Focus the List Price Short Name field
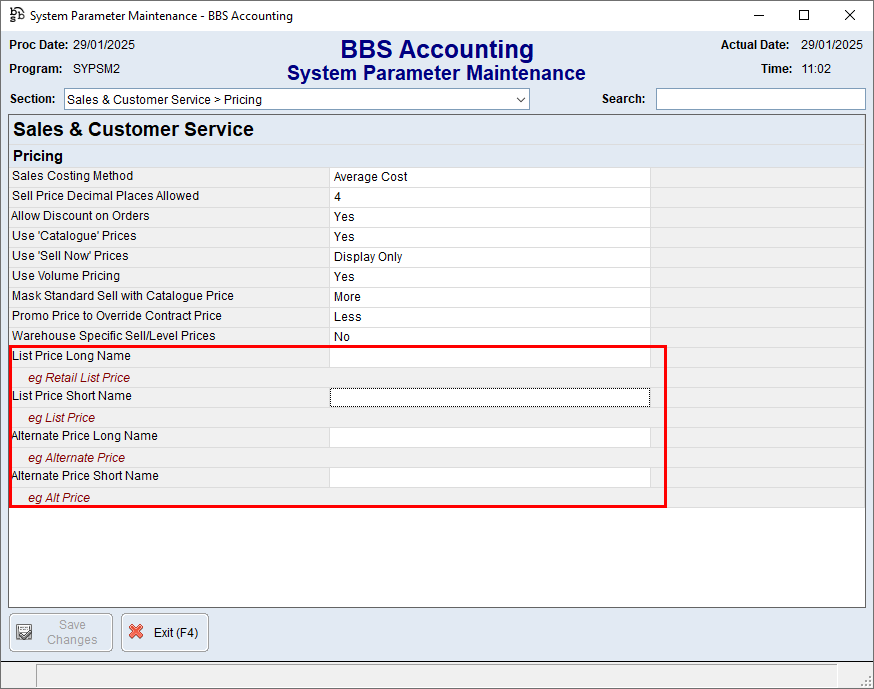Image resolution: width=874 pixels, height=689 pixels. [489, 397]
